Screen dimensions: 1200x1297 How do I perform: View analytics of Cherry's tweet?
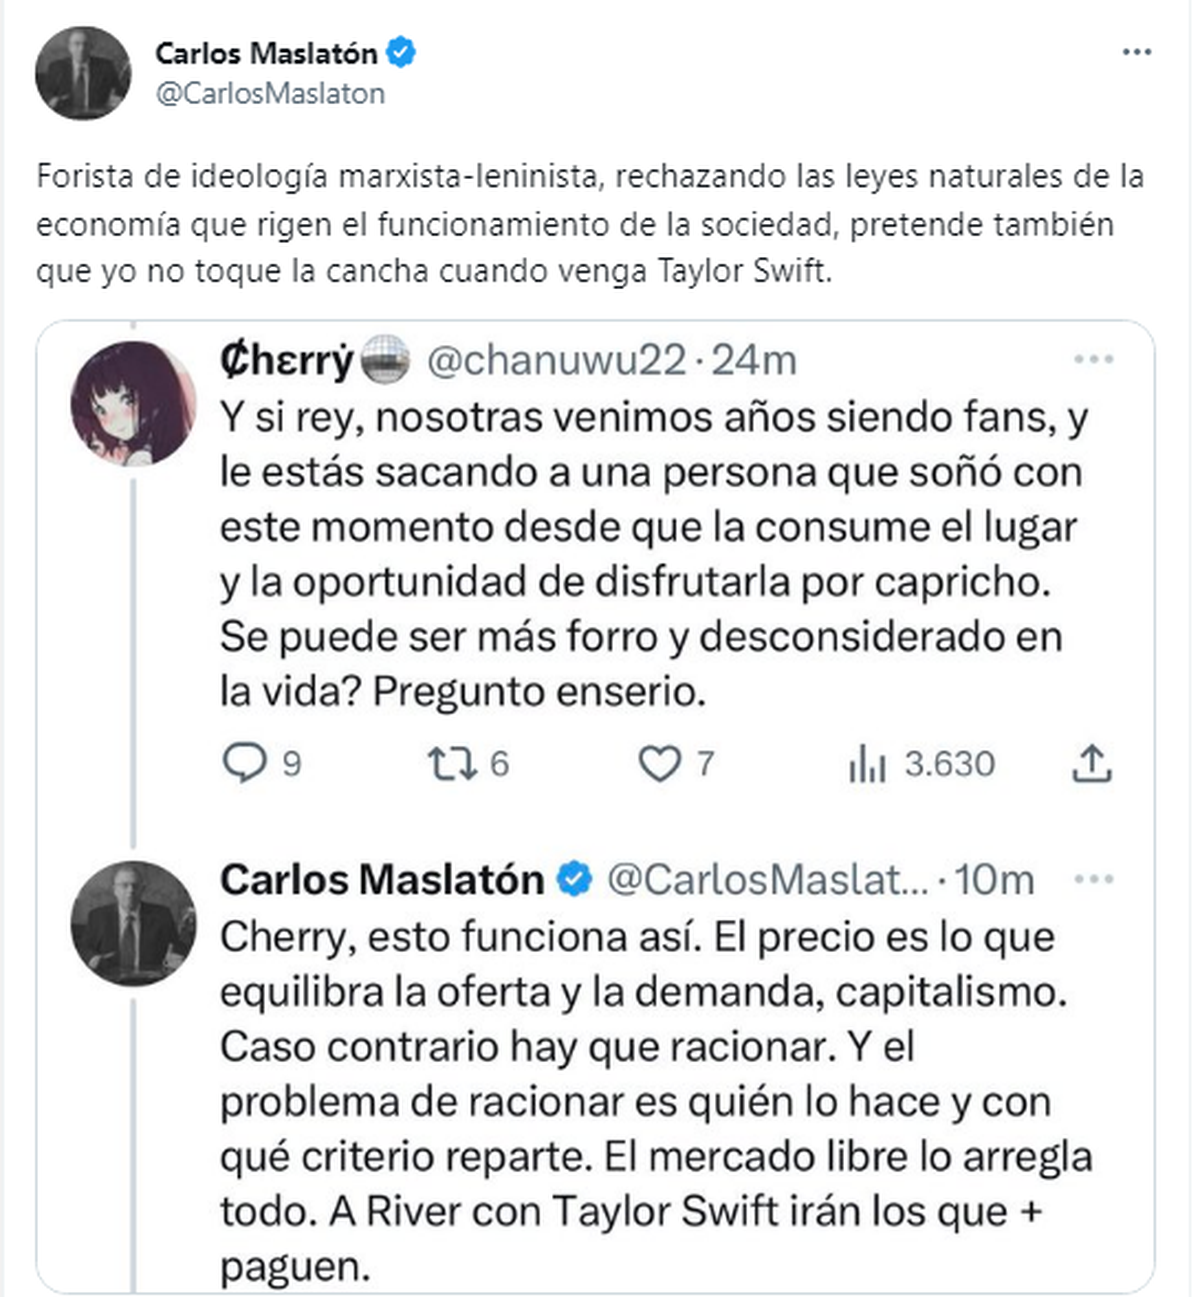pyautogui.click(x=867, y=765)
